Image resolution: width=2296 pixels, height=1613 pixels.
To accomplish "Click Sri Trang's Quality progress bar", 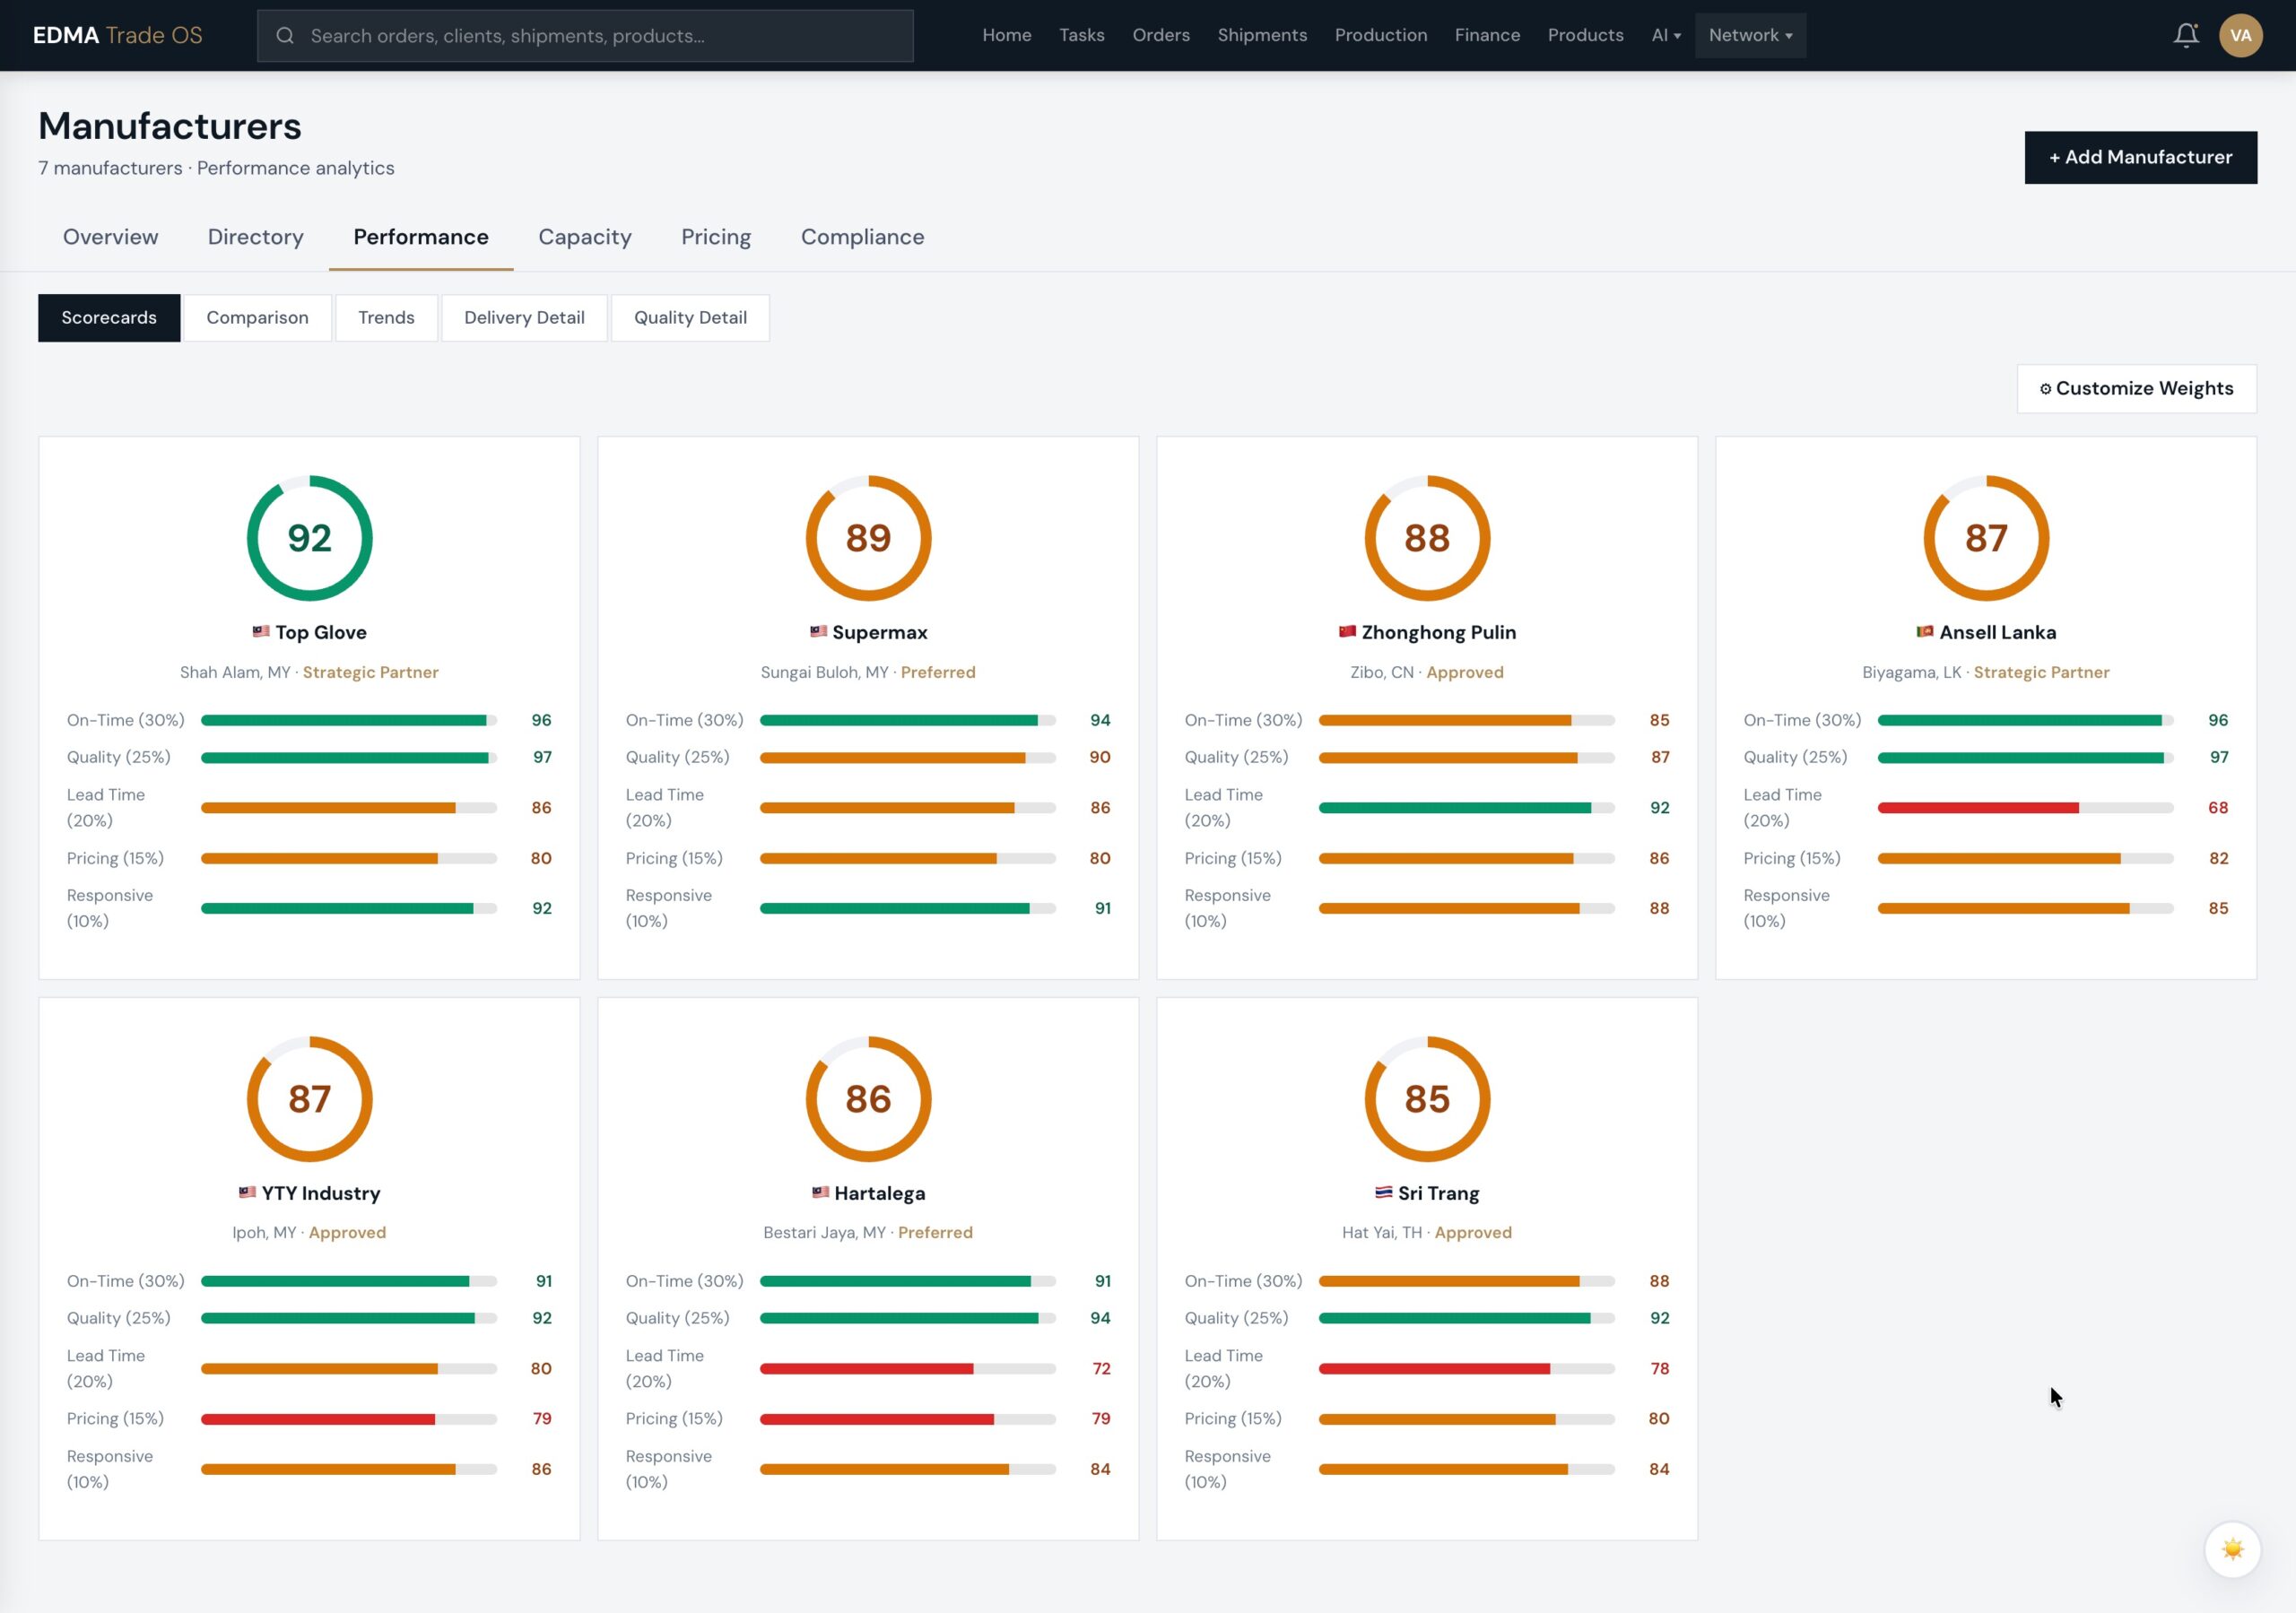I will pos(1466,1318).
